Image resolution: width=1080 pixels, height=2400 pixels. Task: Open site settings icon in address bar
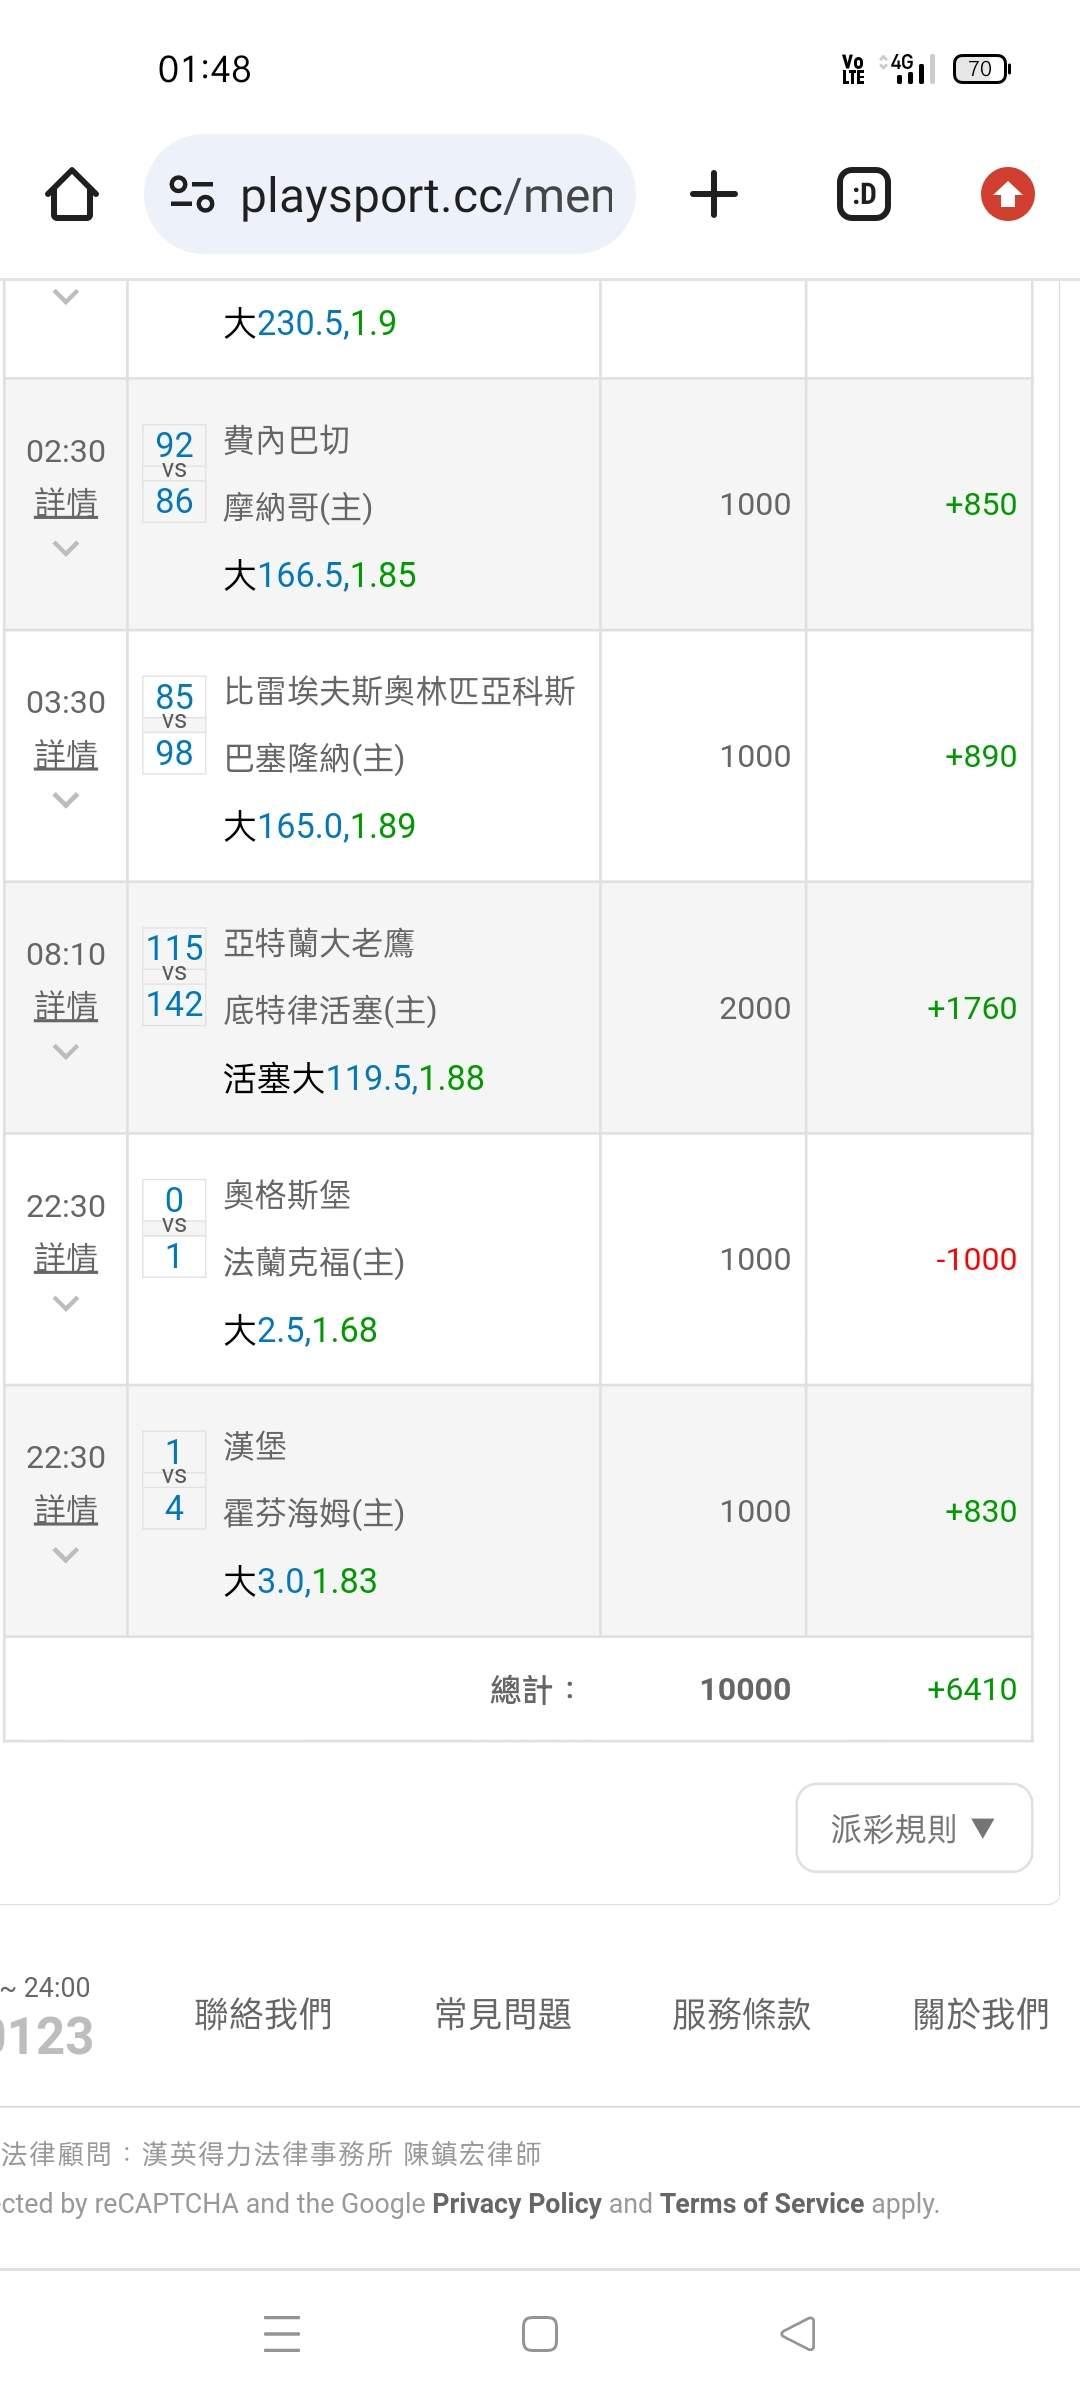pyautogui.click(x=192, y=194)
